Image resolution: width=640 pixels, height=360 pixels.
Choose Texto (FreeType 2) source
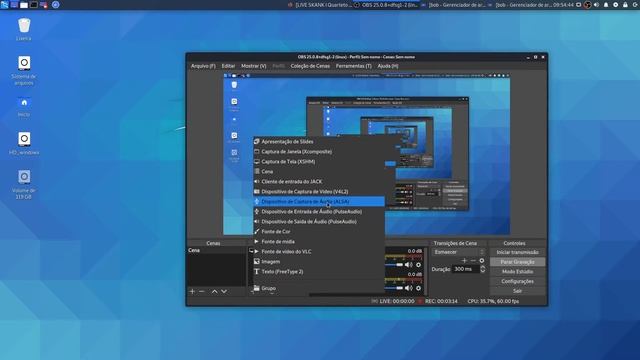click(319, 271)
